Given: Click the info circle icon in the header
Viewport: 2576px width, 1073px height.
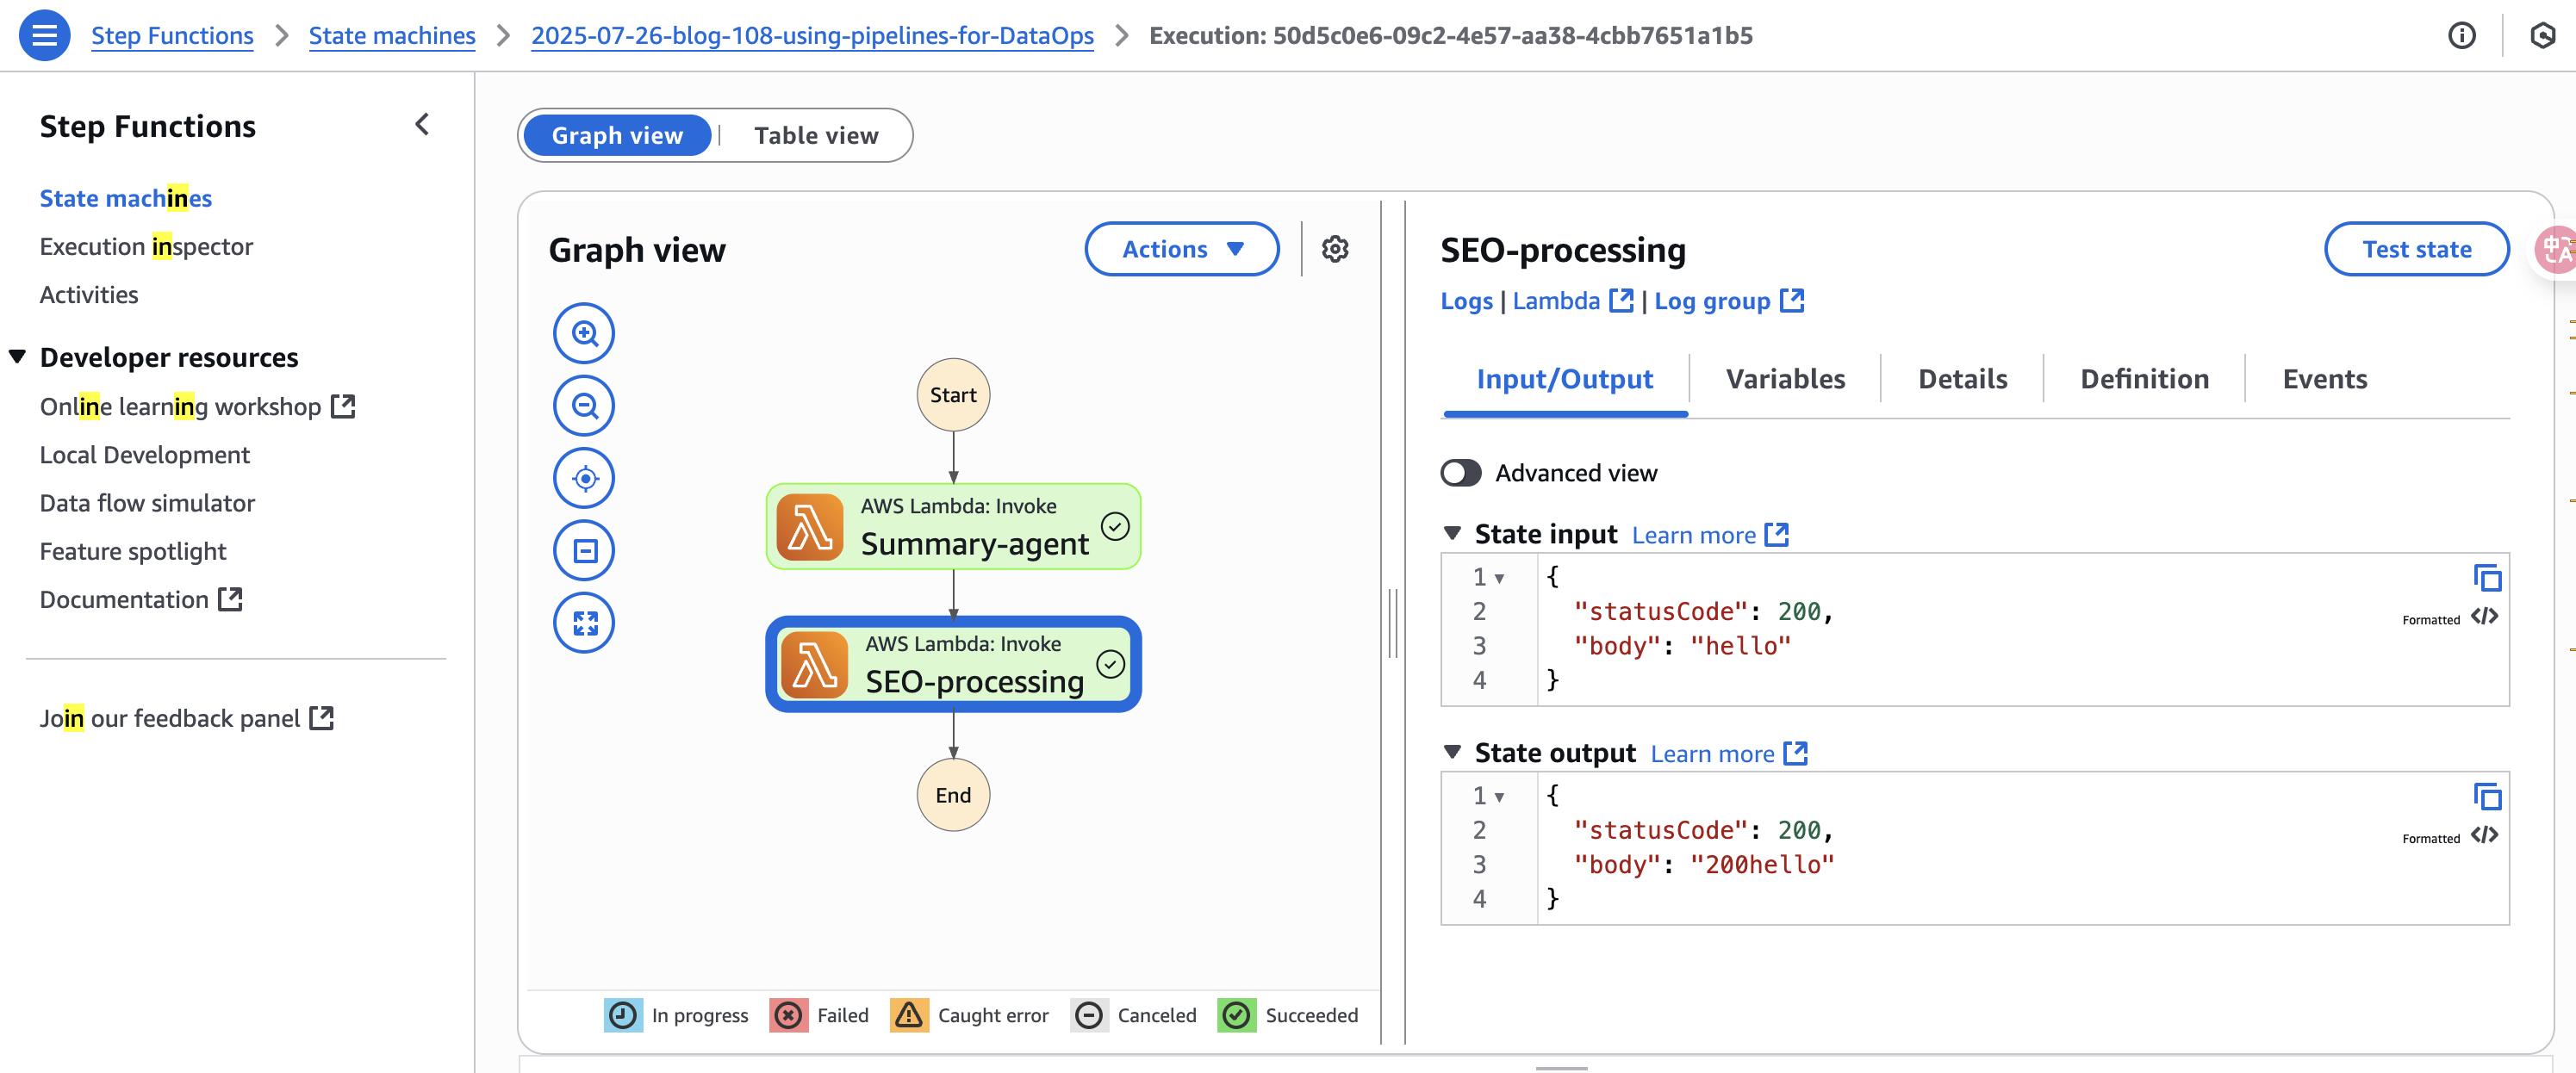Looking at the screenshot, I should [x=2461, y=36].
